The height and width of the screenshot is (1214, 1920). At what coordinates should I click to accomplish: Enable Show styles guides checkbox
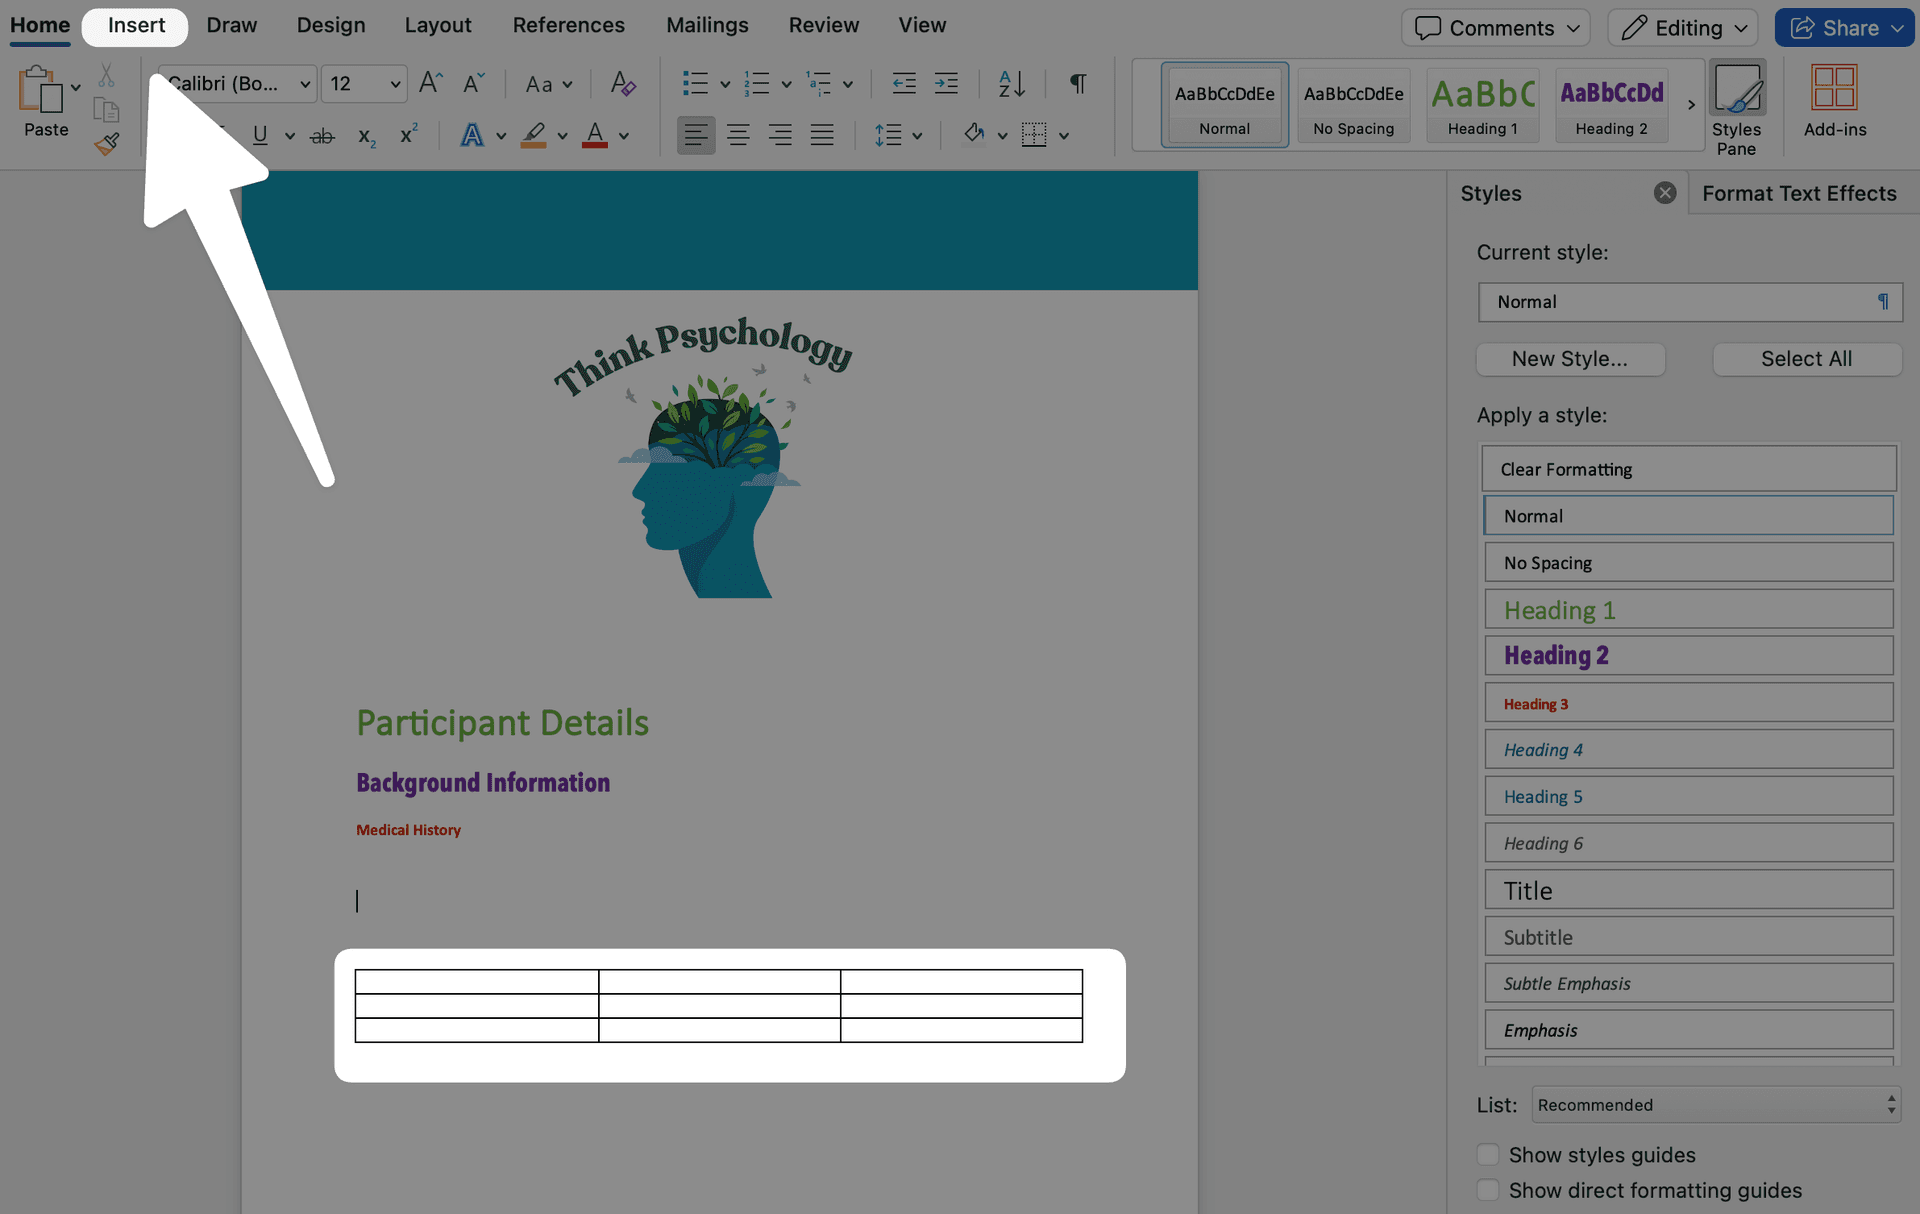(1488, 1154)
